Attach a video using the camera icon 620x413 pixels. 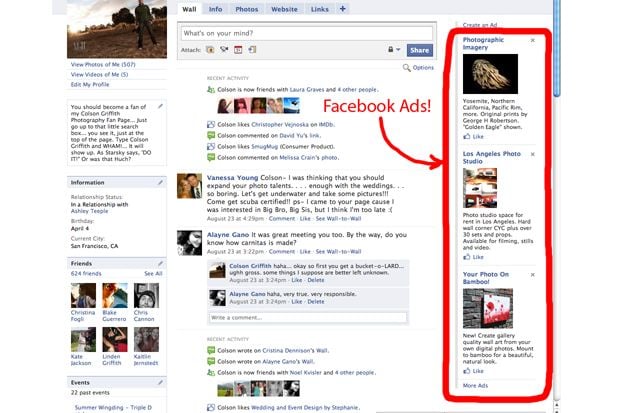click(224, 49)
